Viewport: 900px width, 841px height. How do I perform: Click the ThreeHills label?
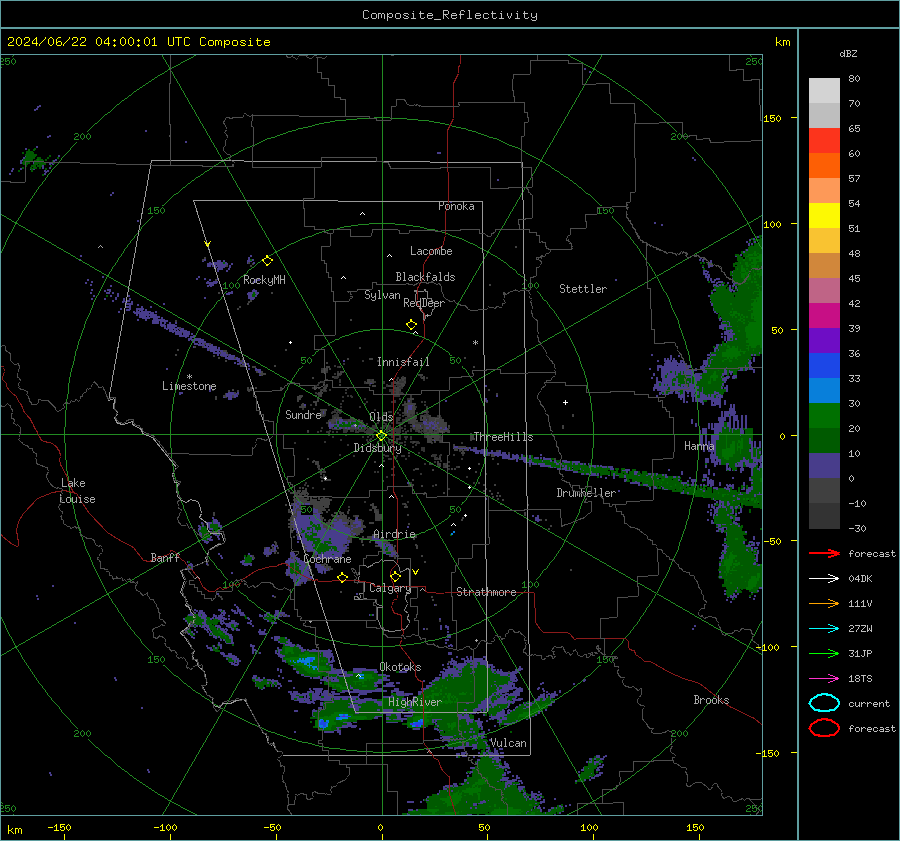coord(503,437)
